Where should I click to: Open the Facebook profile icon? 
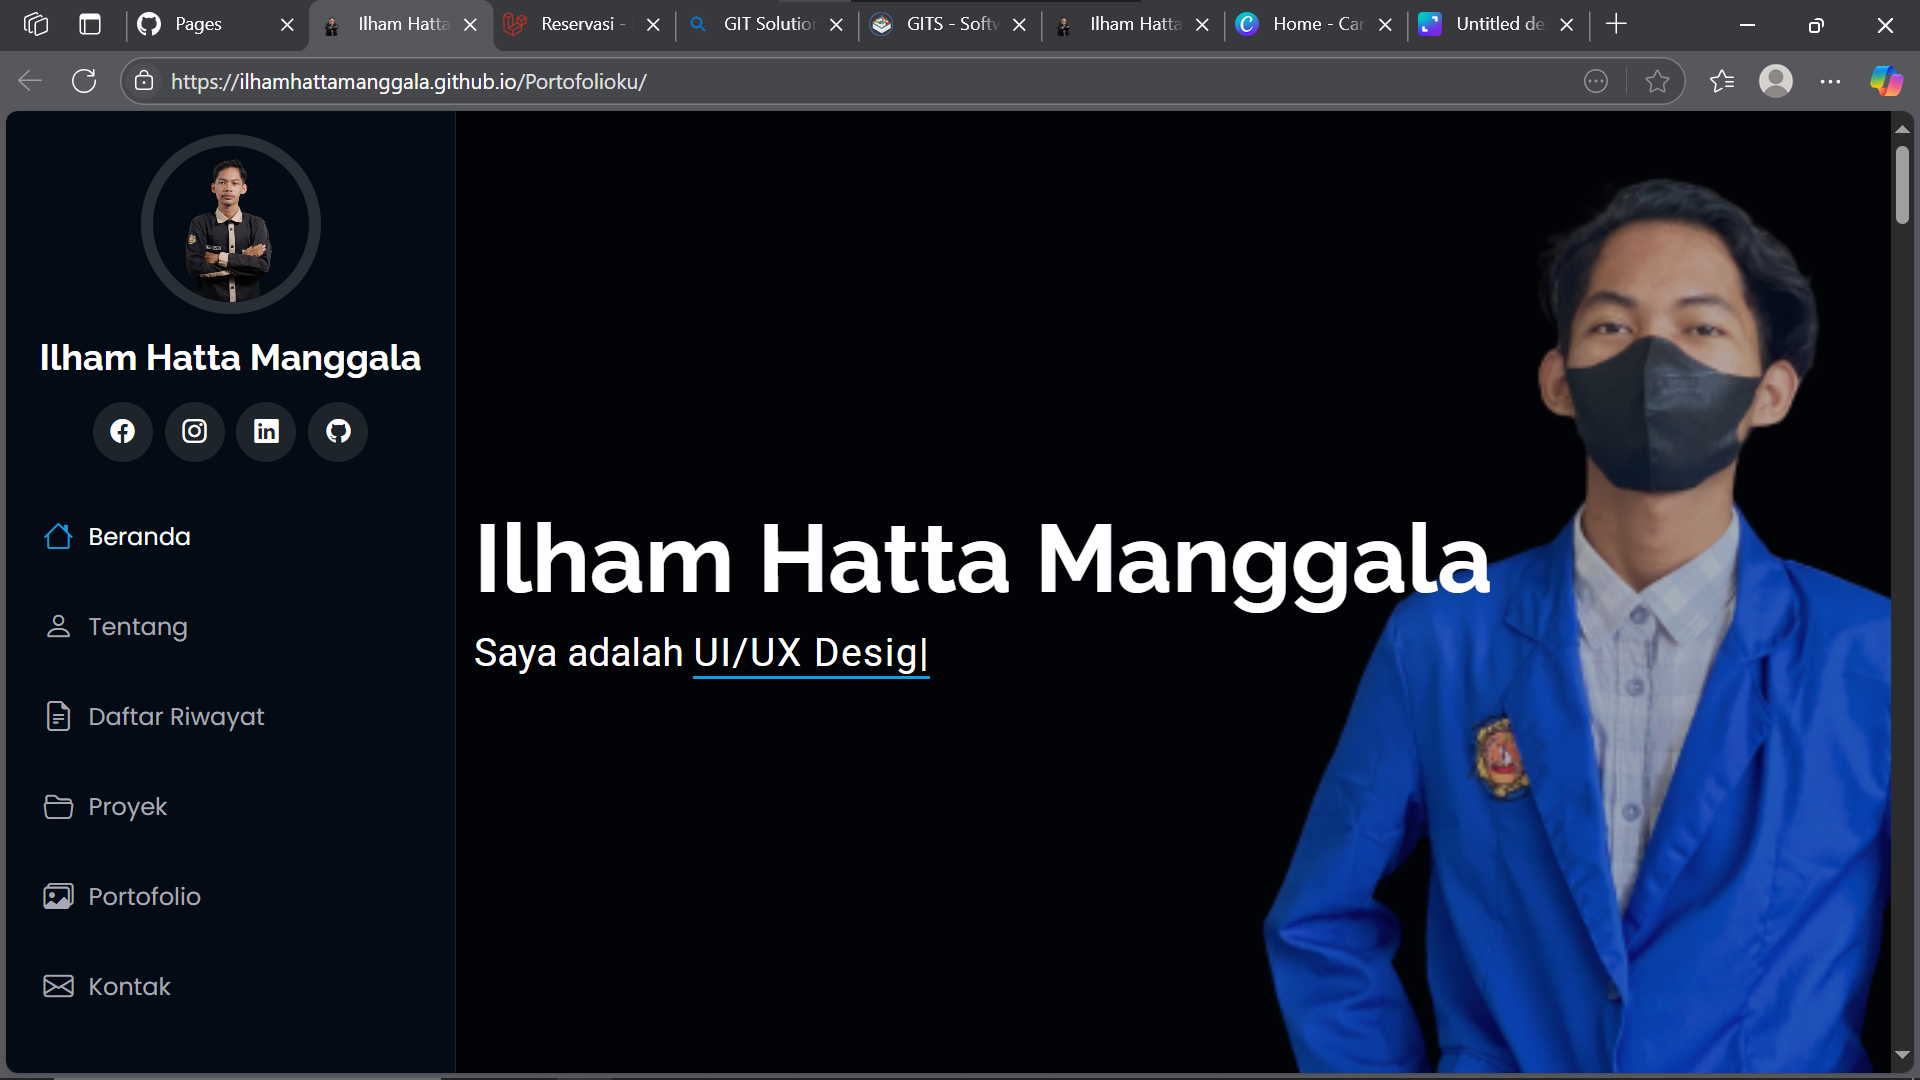pyautogui.click(x=122, y=431)
